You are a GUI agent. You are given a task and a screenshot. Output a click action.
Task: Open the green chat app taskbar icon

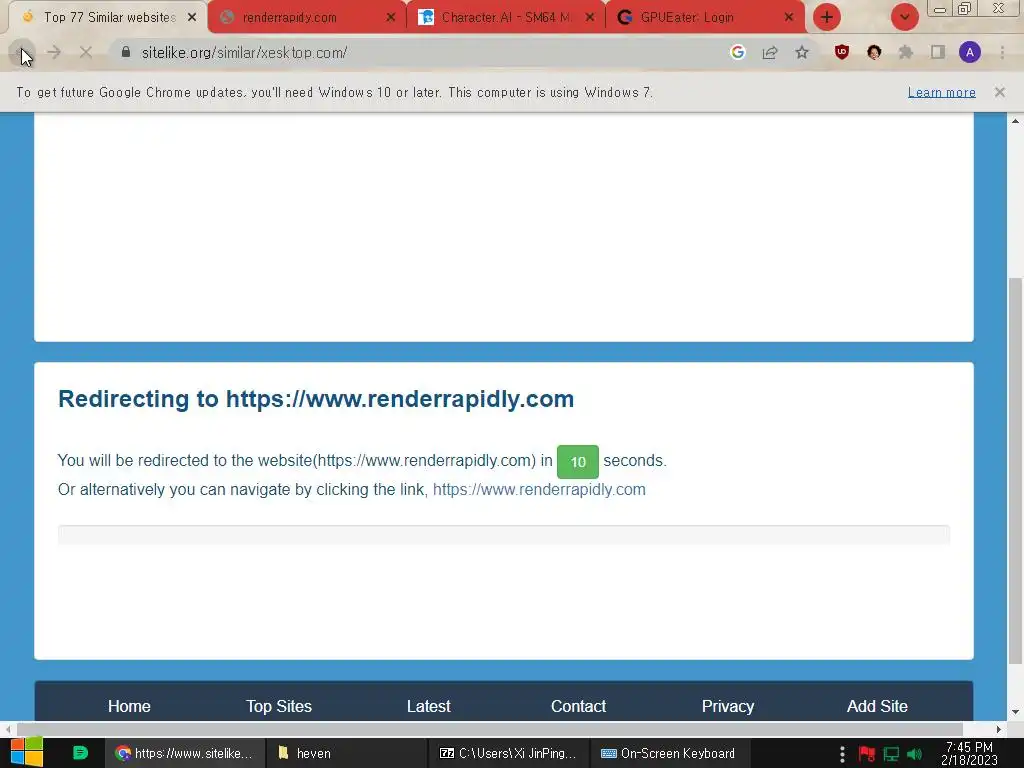point(80,753)
